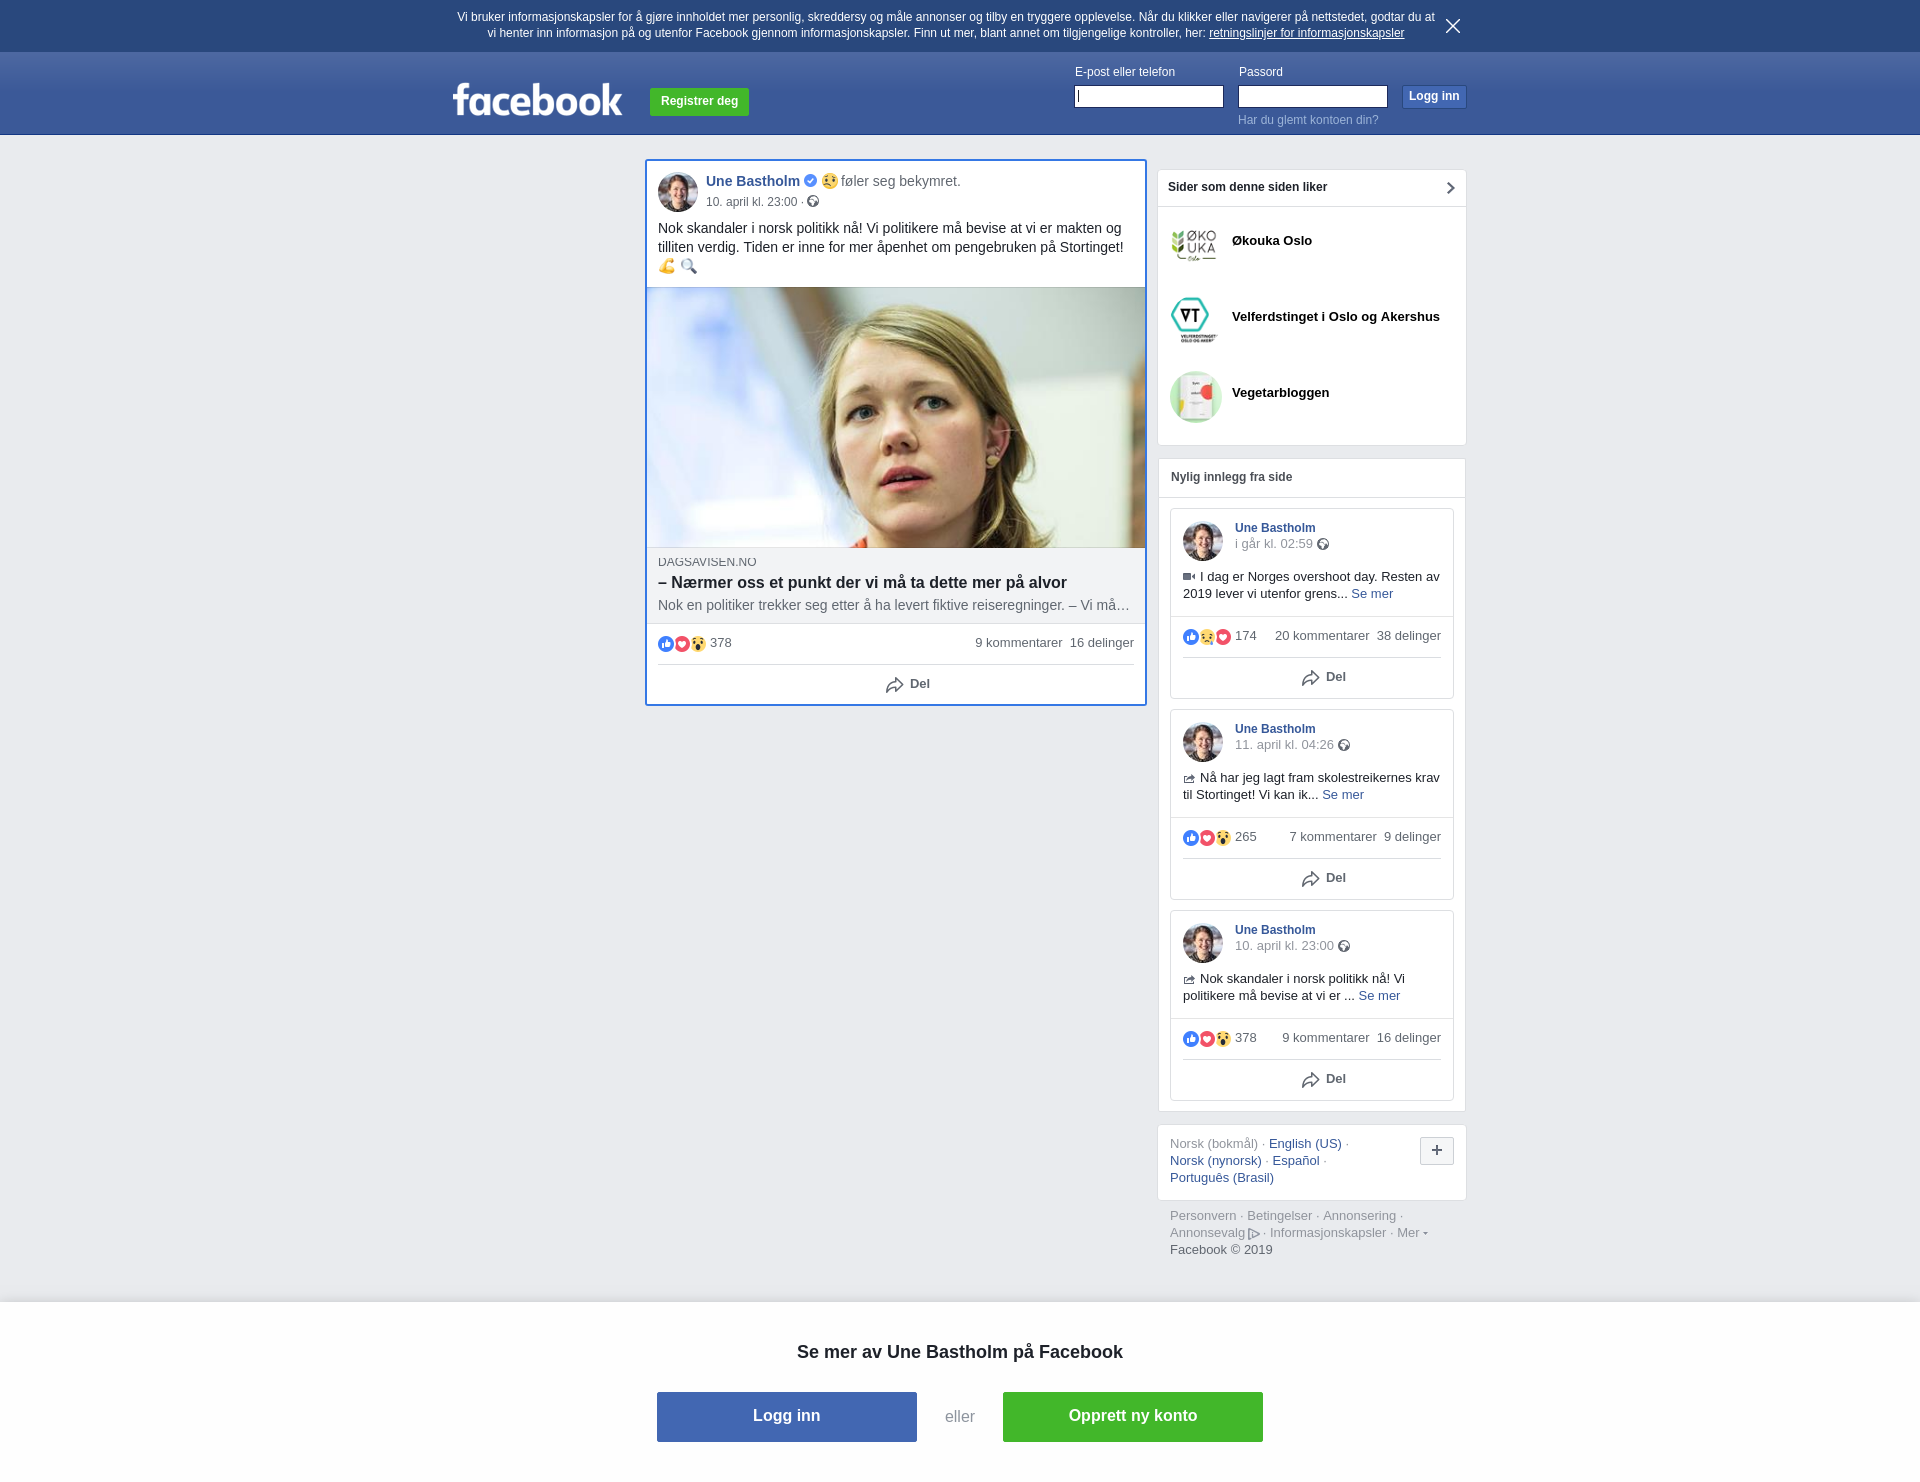Click the Facebook logo

(537, 99)
